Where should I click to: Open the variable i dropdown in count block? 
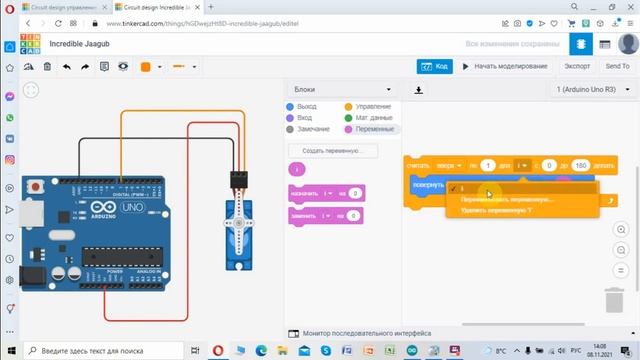click(522, 166)
